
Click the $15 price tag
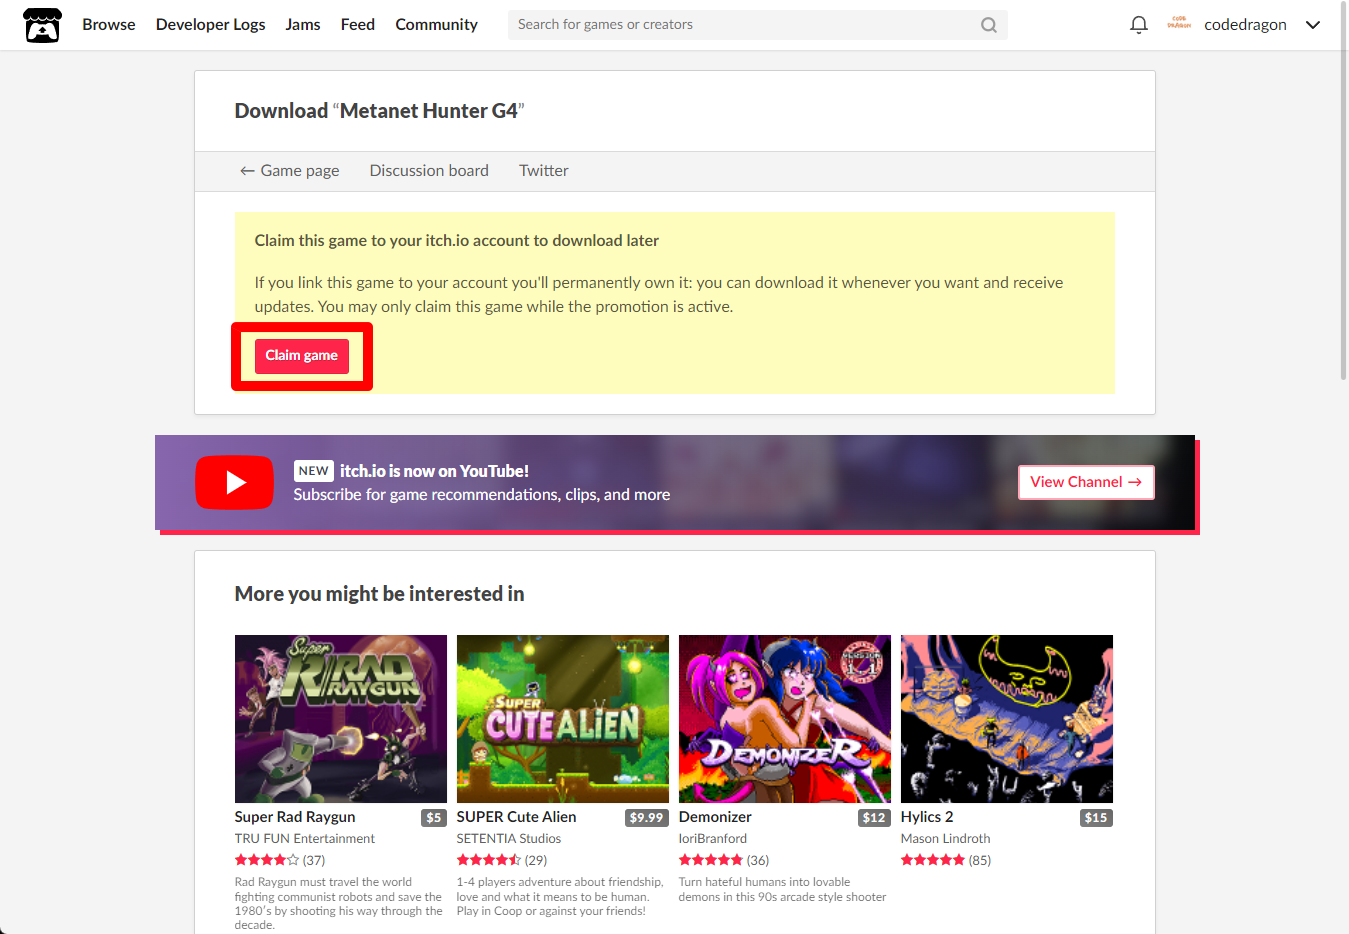click(1097, 818)
